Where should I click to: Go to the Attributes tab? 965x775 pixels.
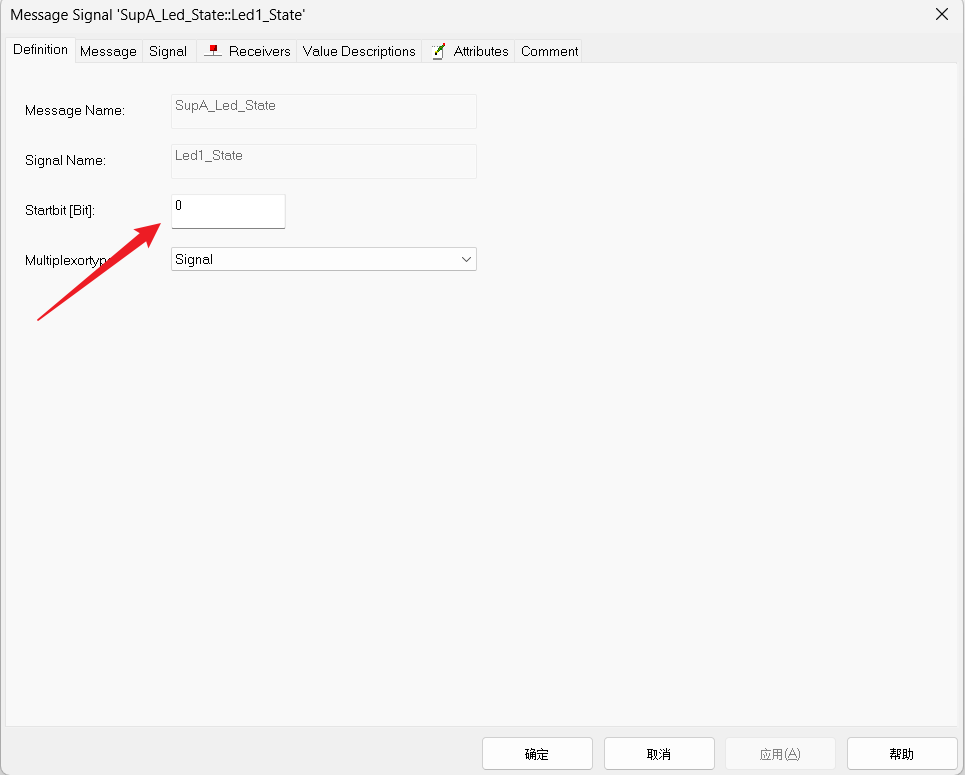click(x=469, y=51)
